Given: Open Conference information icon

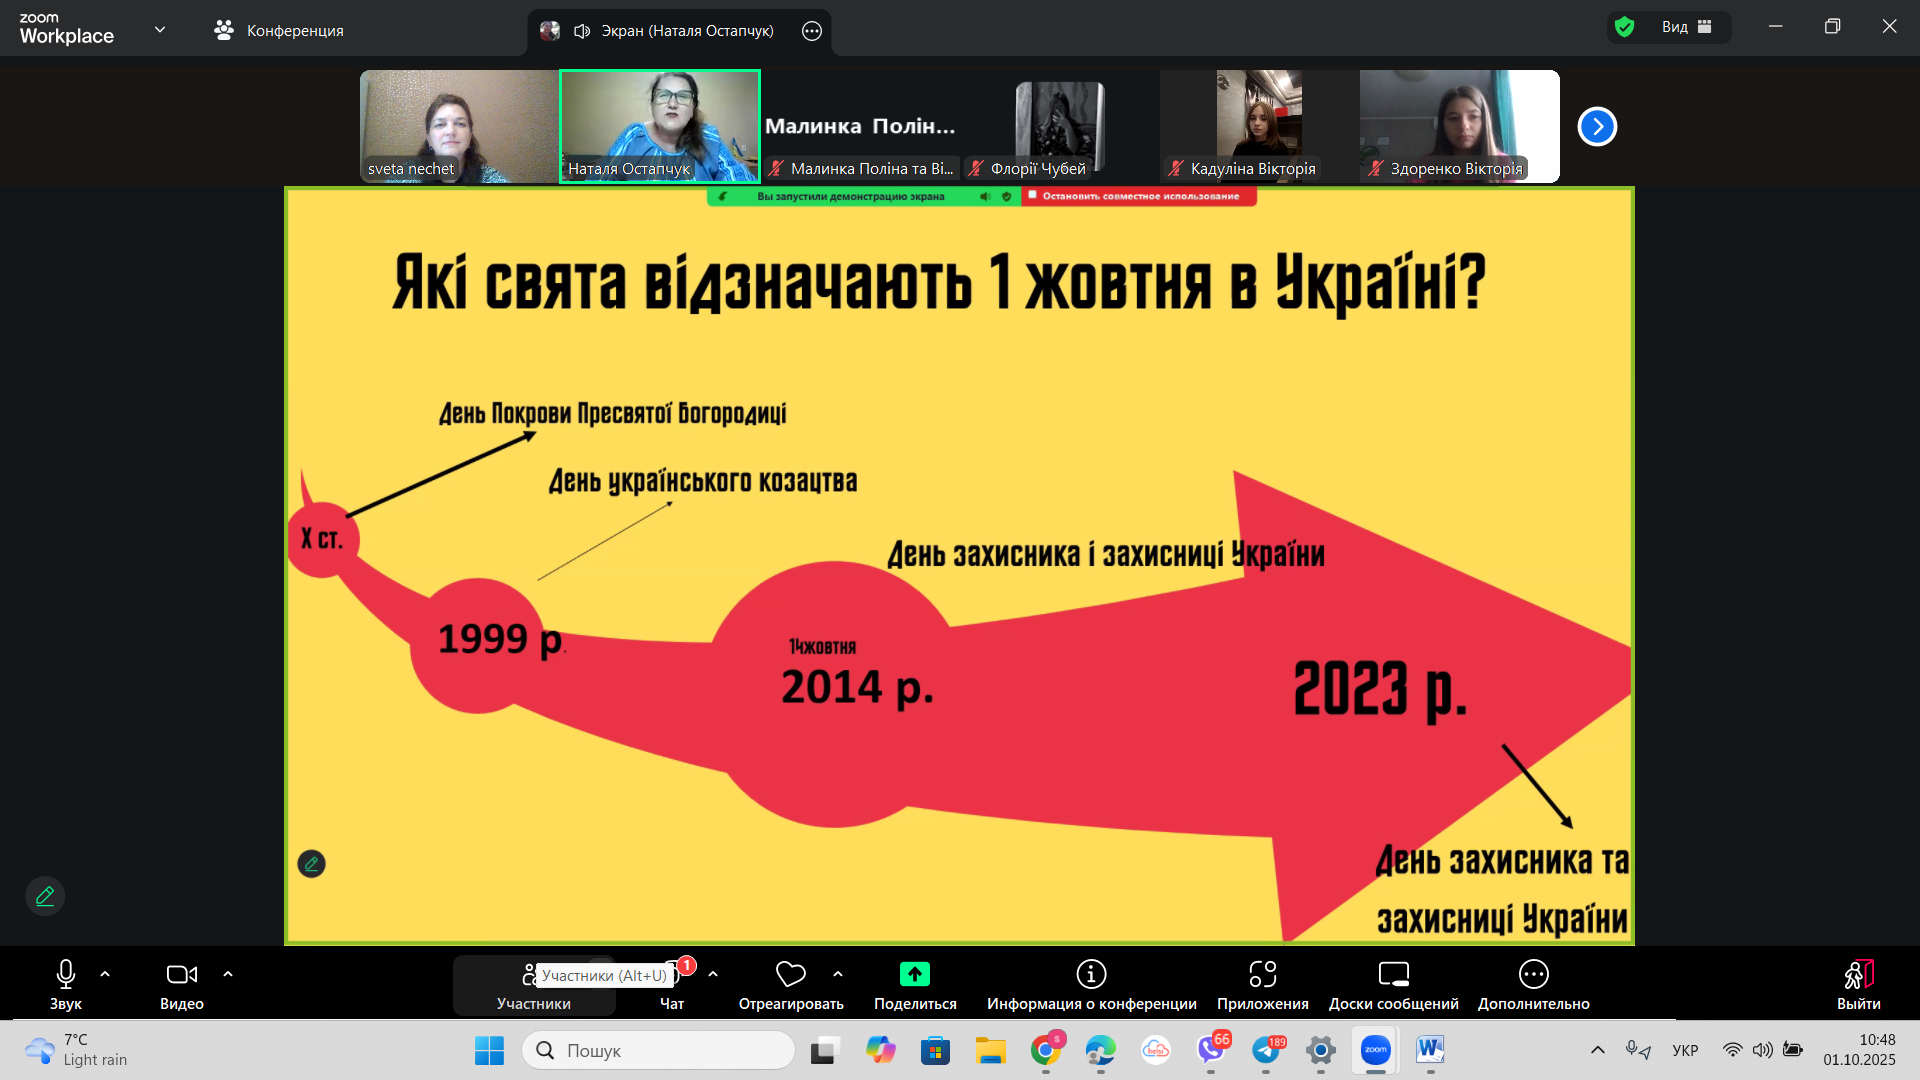Looking at the screenshot, I should [1091, 974].
